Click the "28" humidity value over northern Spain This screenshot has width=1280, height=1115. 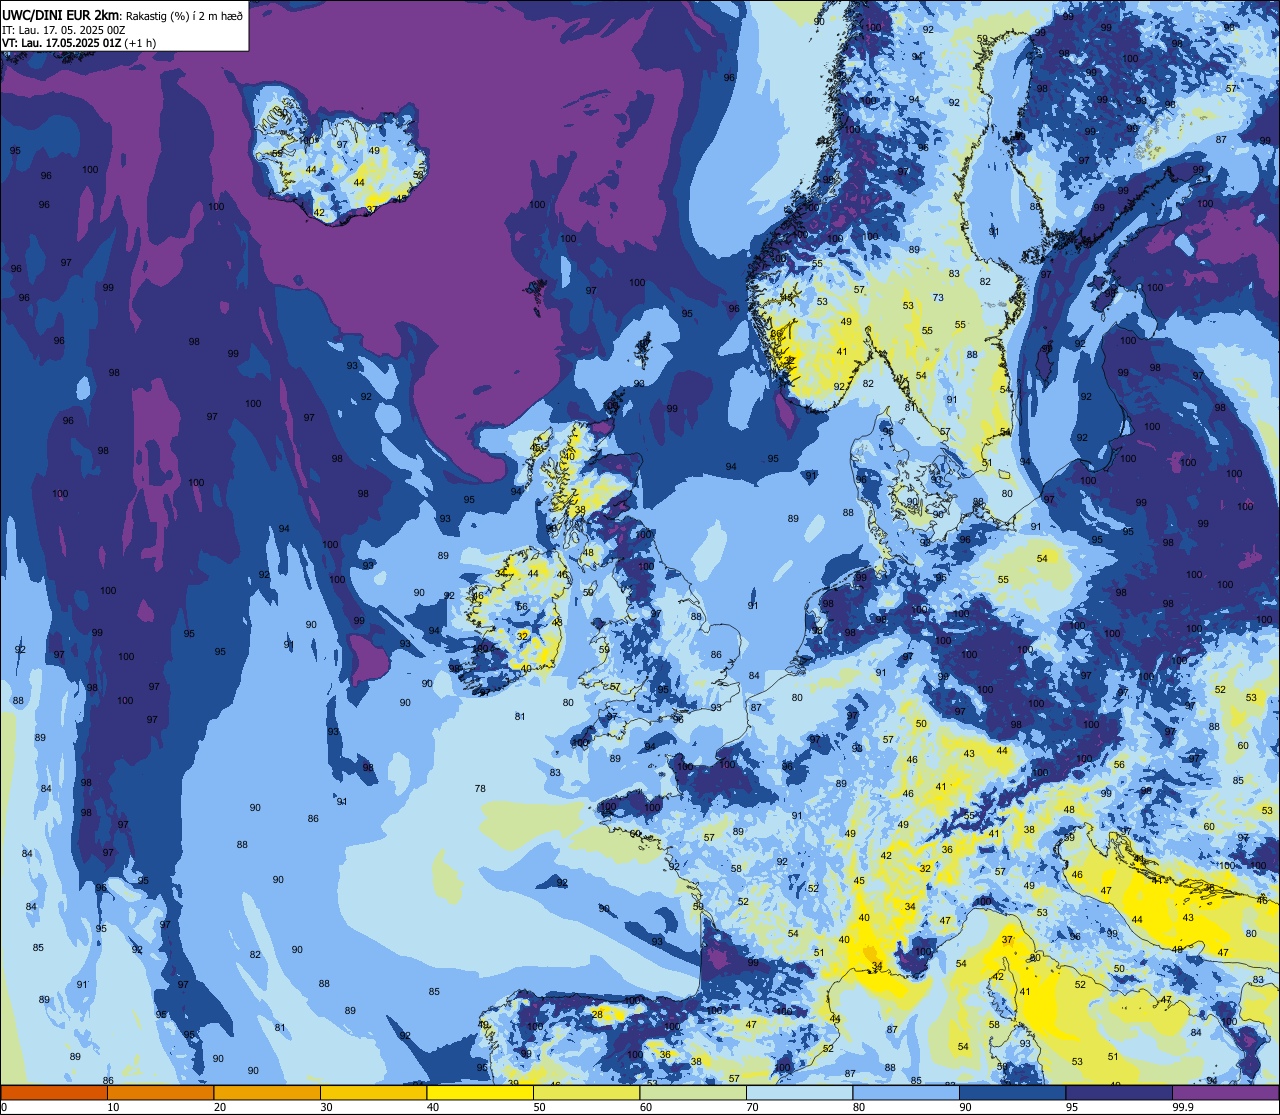pos(597,1014)
